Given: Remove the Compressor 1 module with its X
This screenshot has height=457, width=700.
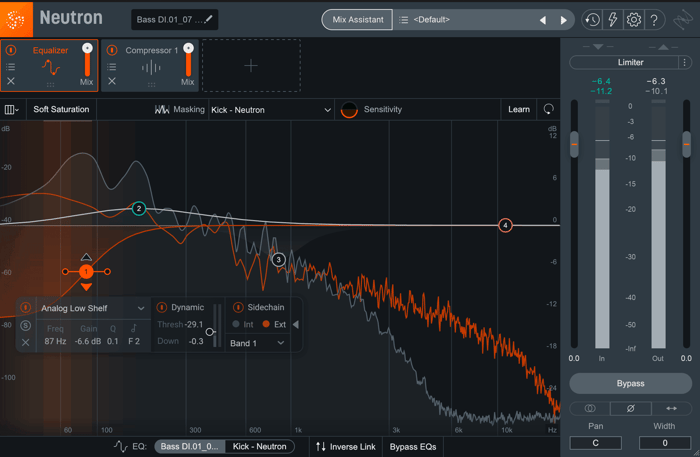Looking at the screenshot, I should [x=112, y=81].
